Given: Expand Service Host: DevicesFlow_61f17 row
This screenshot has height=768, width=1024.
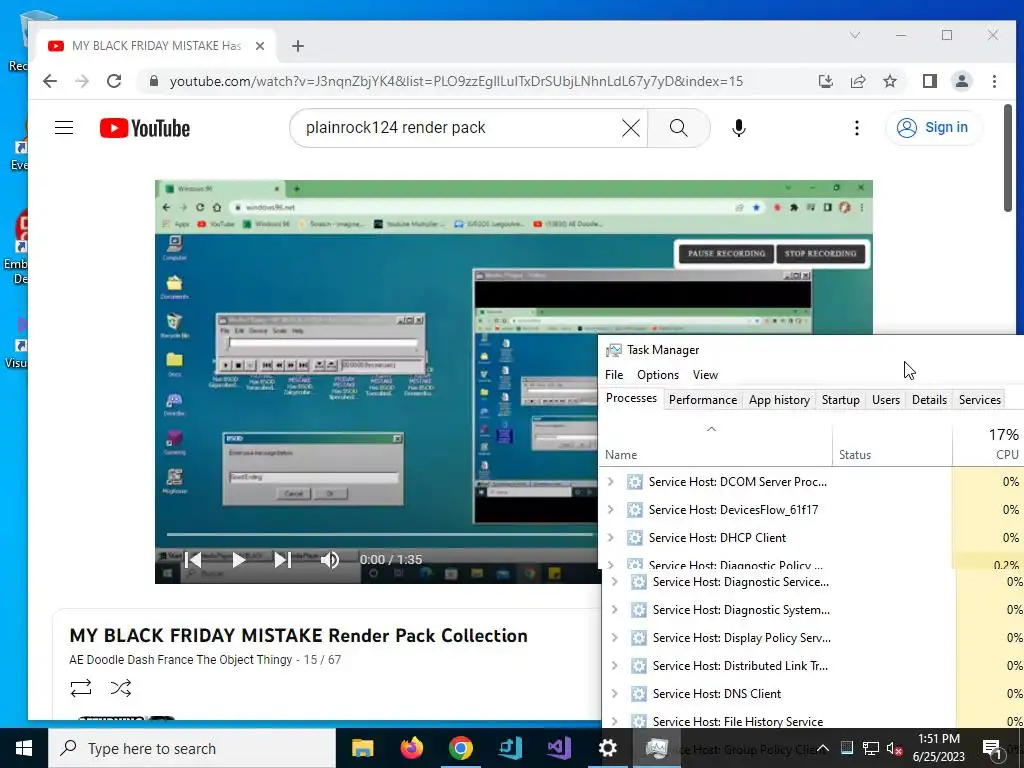Looking at the screenshot, I should [x=611, y=510].
